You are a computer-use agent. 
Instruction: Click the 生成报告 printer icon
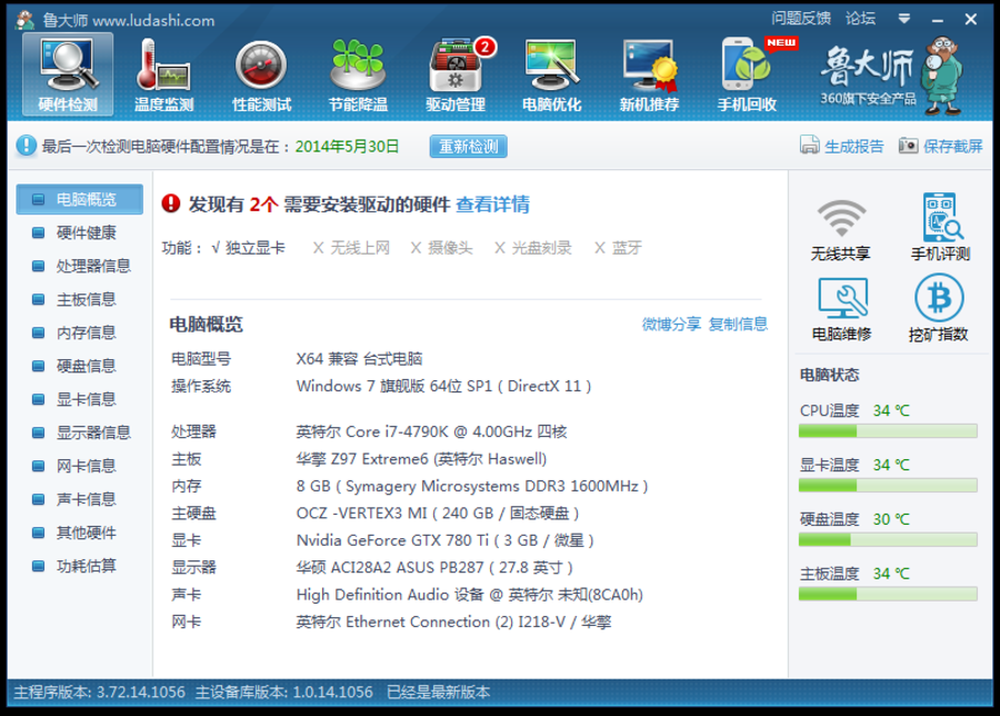coord(809,145)
